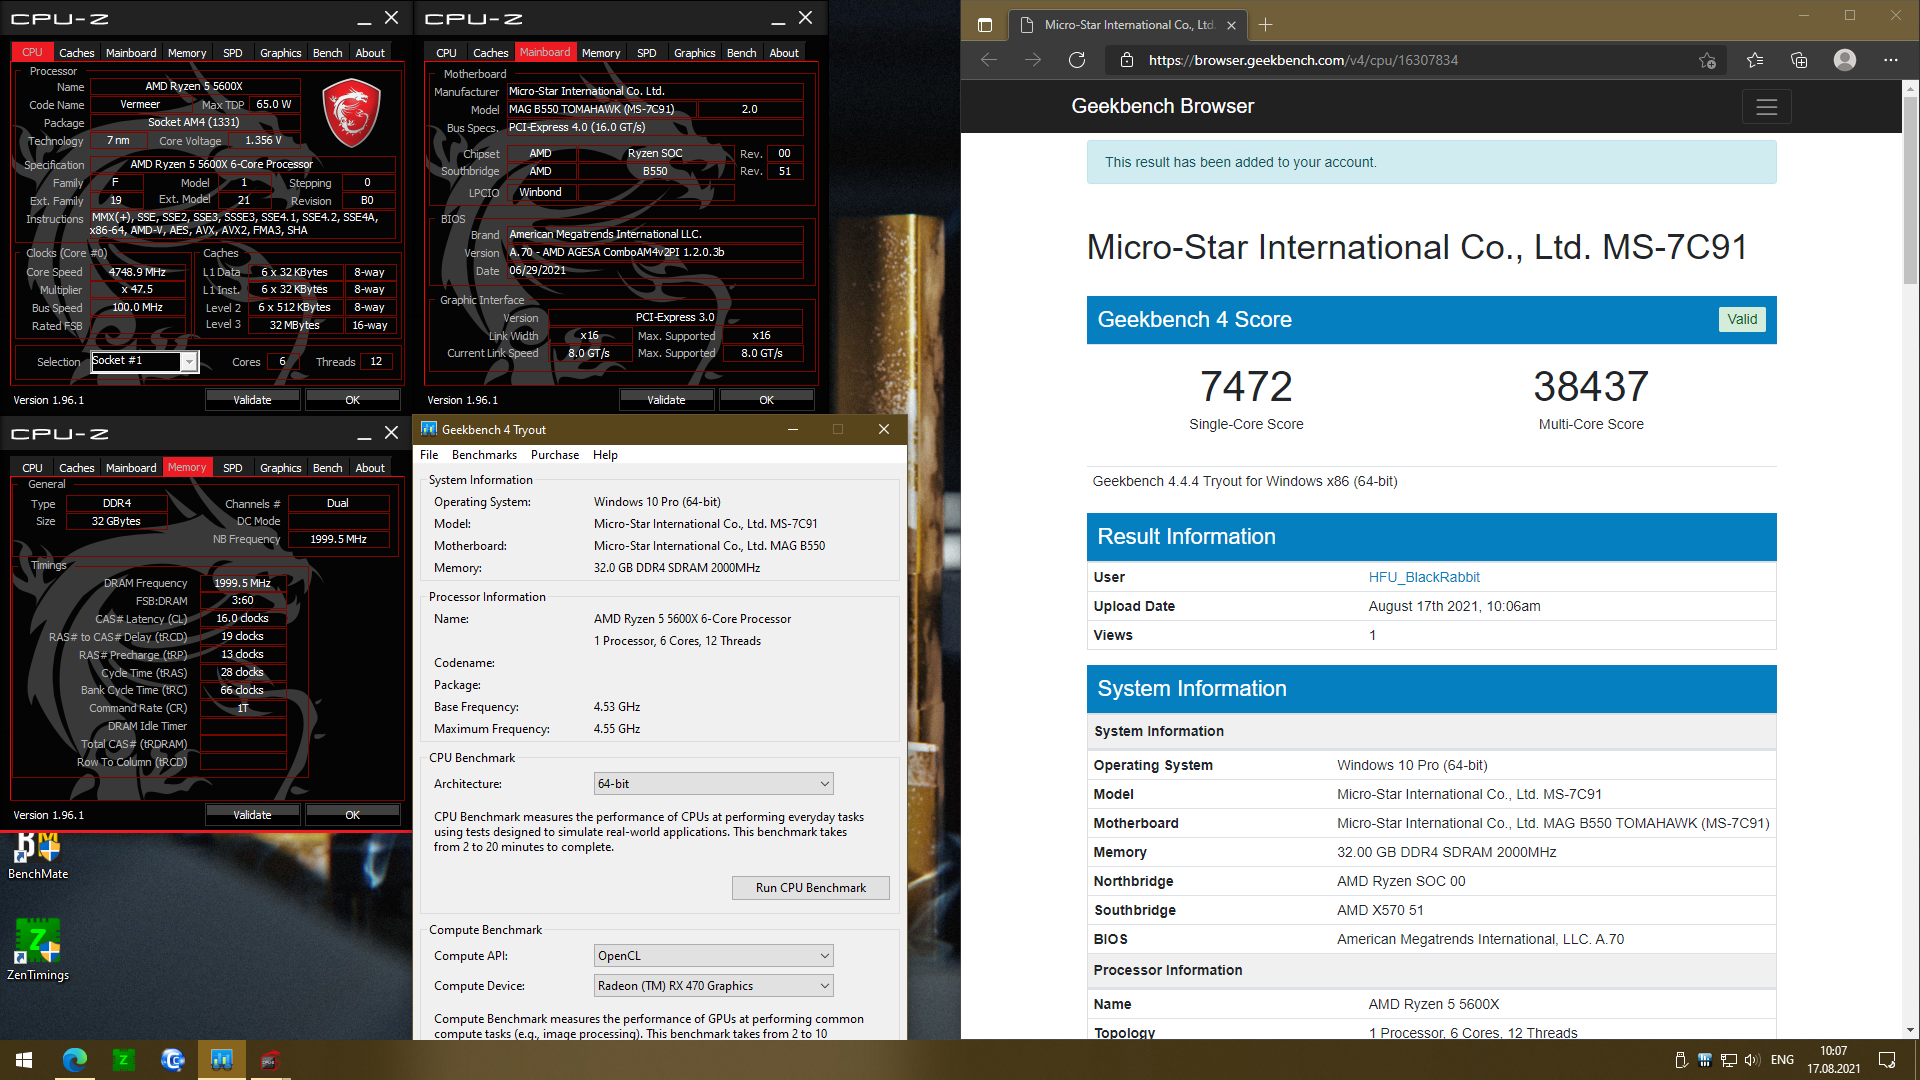Open the Windows Start menu

click(x=24, y=1060)
